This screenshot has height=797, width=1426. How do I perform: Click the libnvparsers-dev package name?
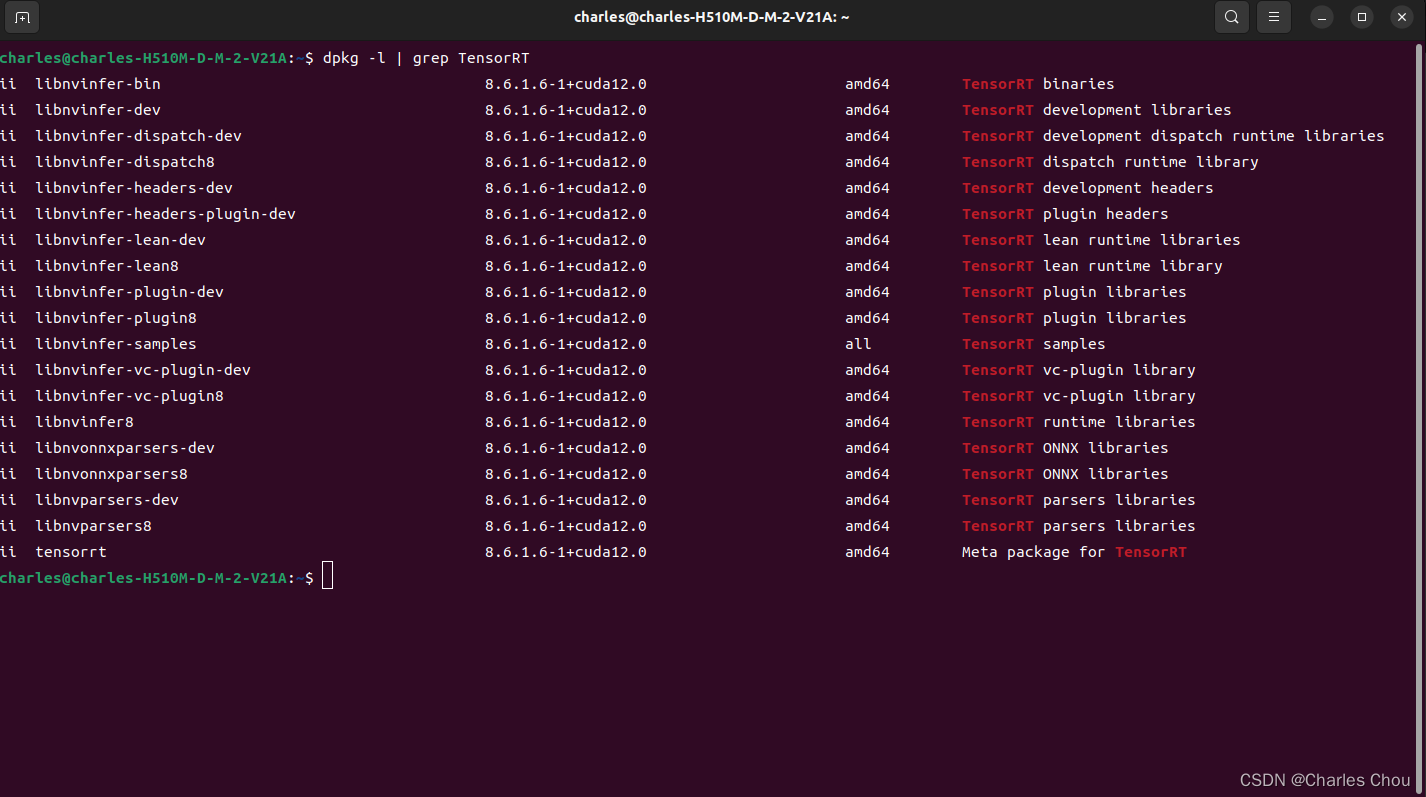107,500
